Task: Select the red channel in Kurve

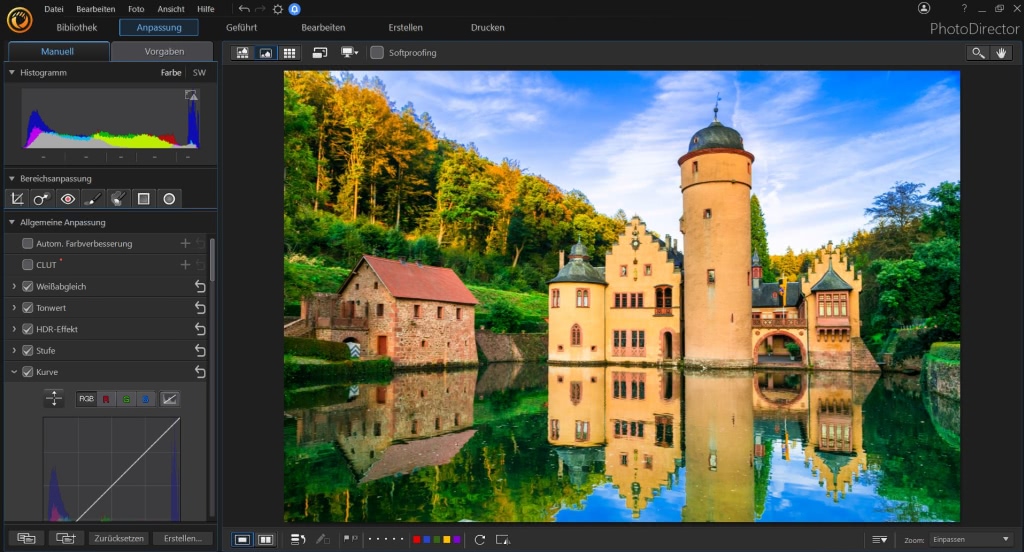Action: pos(105,399)
